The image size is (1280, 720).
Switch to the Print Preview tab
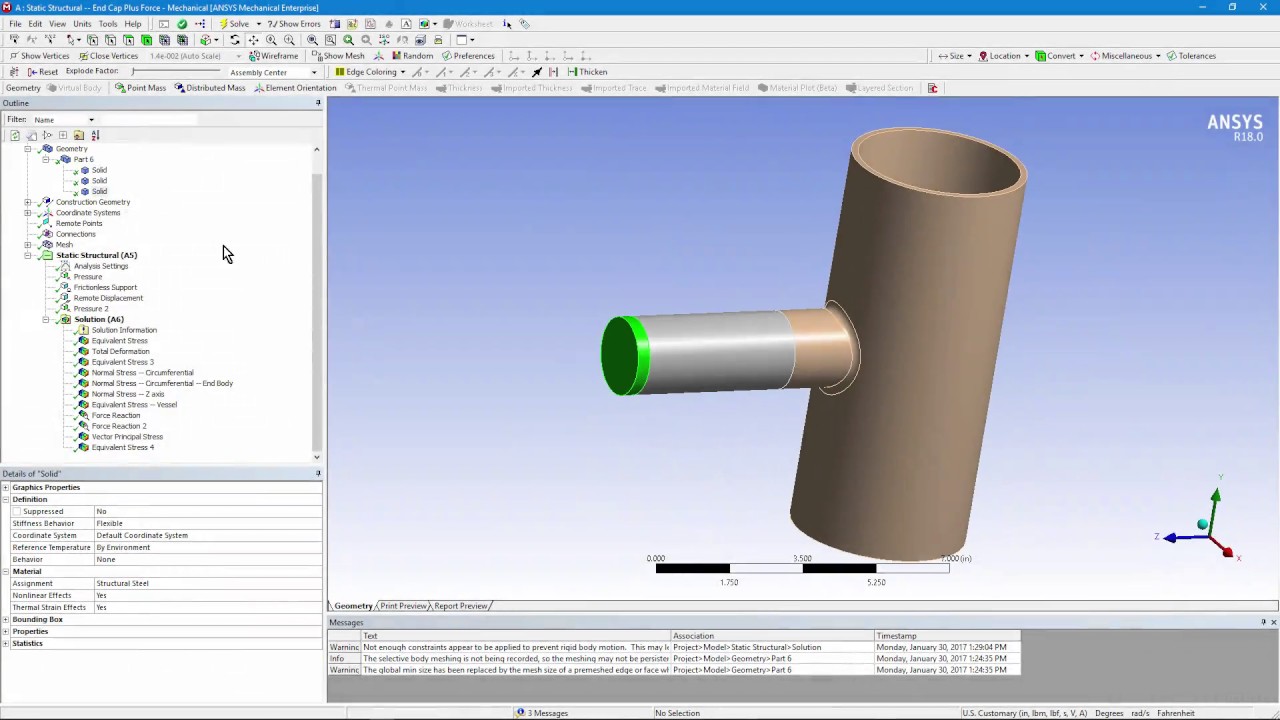coord(403,606)
